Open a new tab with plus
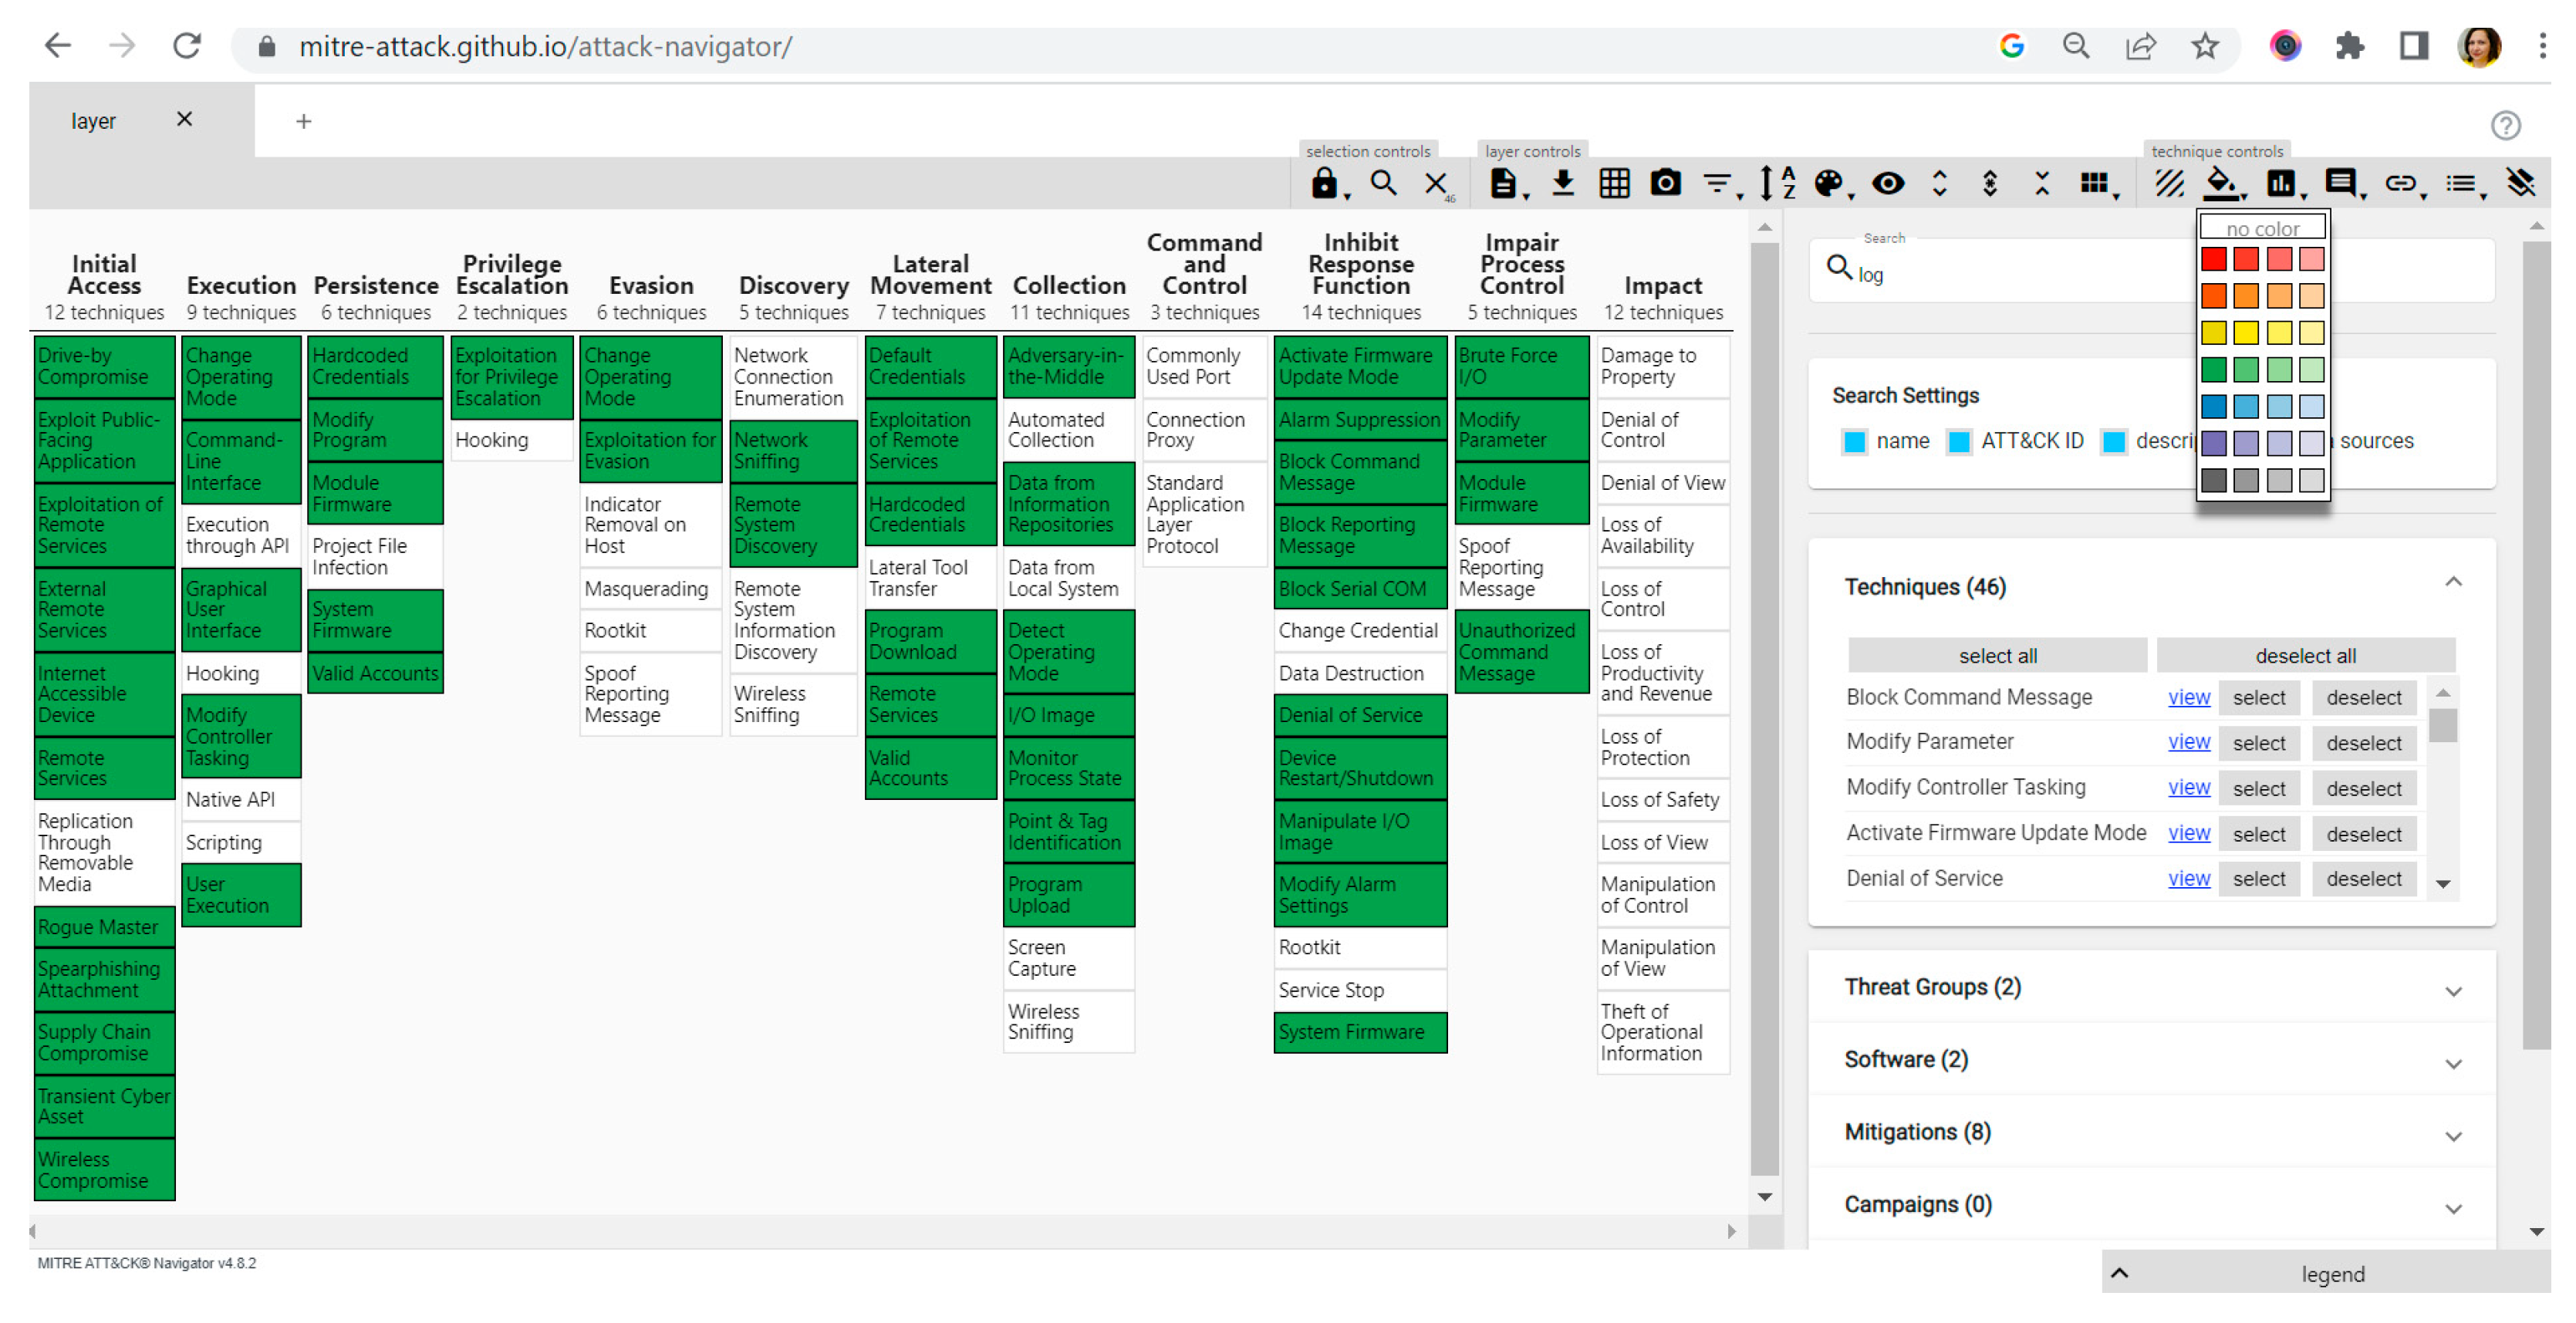Screen dimensions: 2576x1323 point(303,122)
